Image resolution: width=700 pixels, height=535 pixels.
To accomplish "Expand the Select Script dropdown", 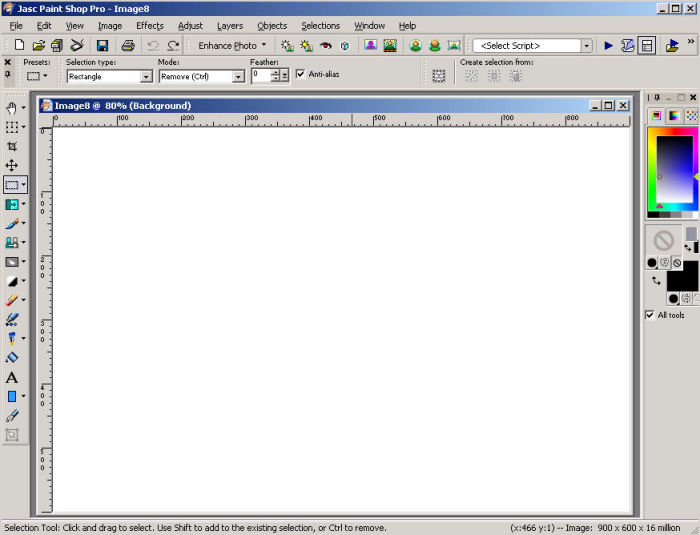I will pos(586,46).
